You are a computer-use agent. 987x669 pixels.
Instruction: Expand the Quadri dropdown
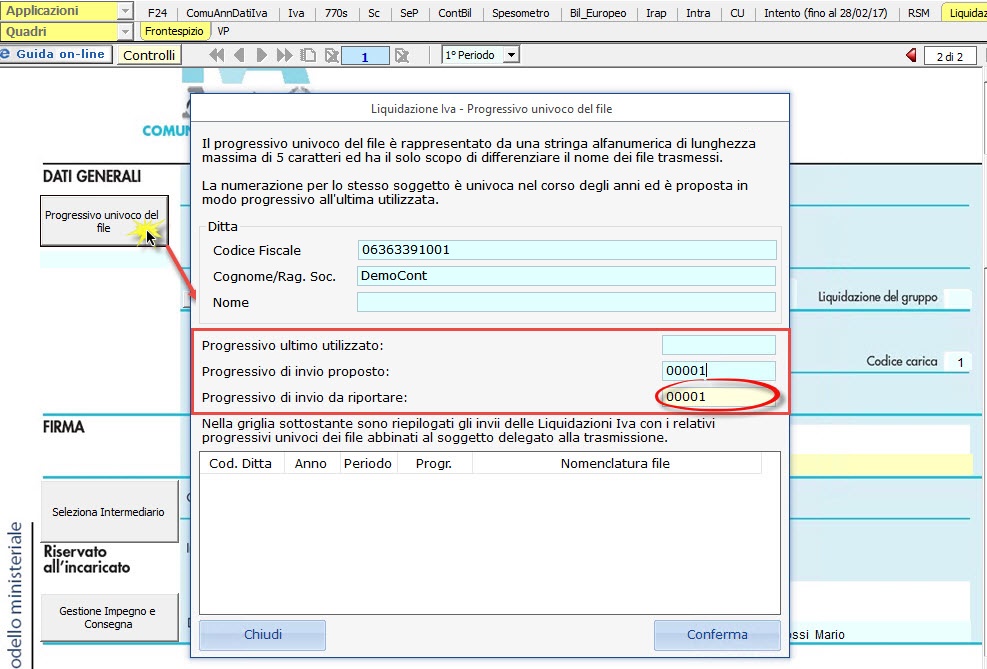click(x=125, y=31)
